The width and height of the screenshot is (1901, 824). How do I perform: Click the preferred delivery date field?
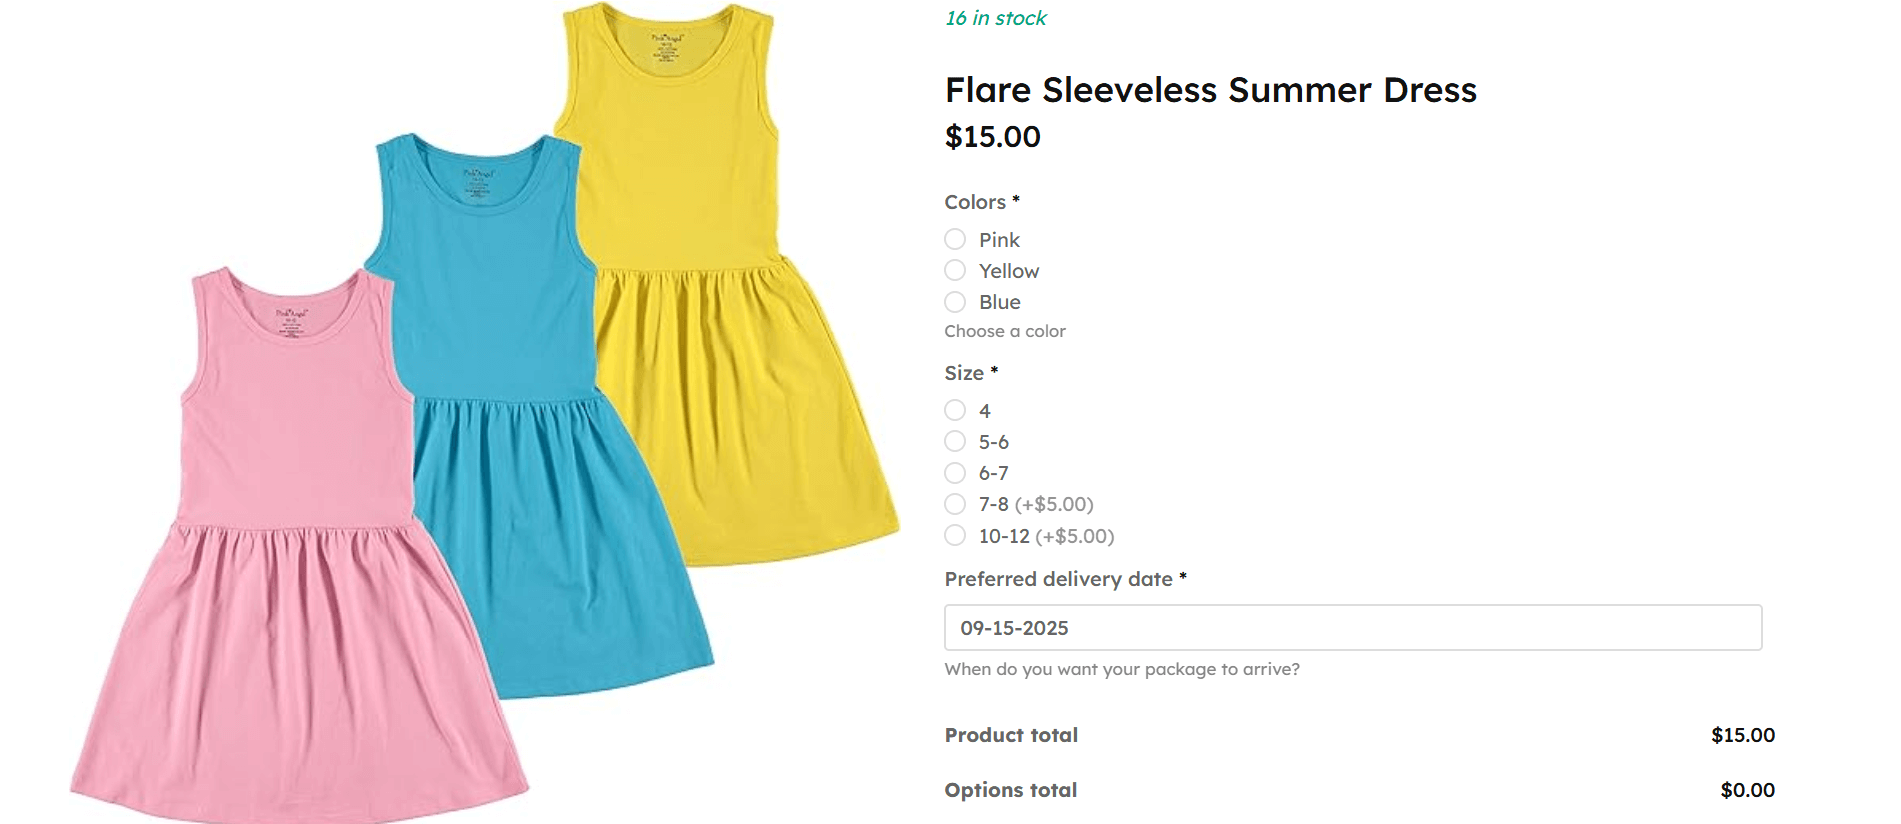click(x=1352, y=628)
